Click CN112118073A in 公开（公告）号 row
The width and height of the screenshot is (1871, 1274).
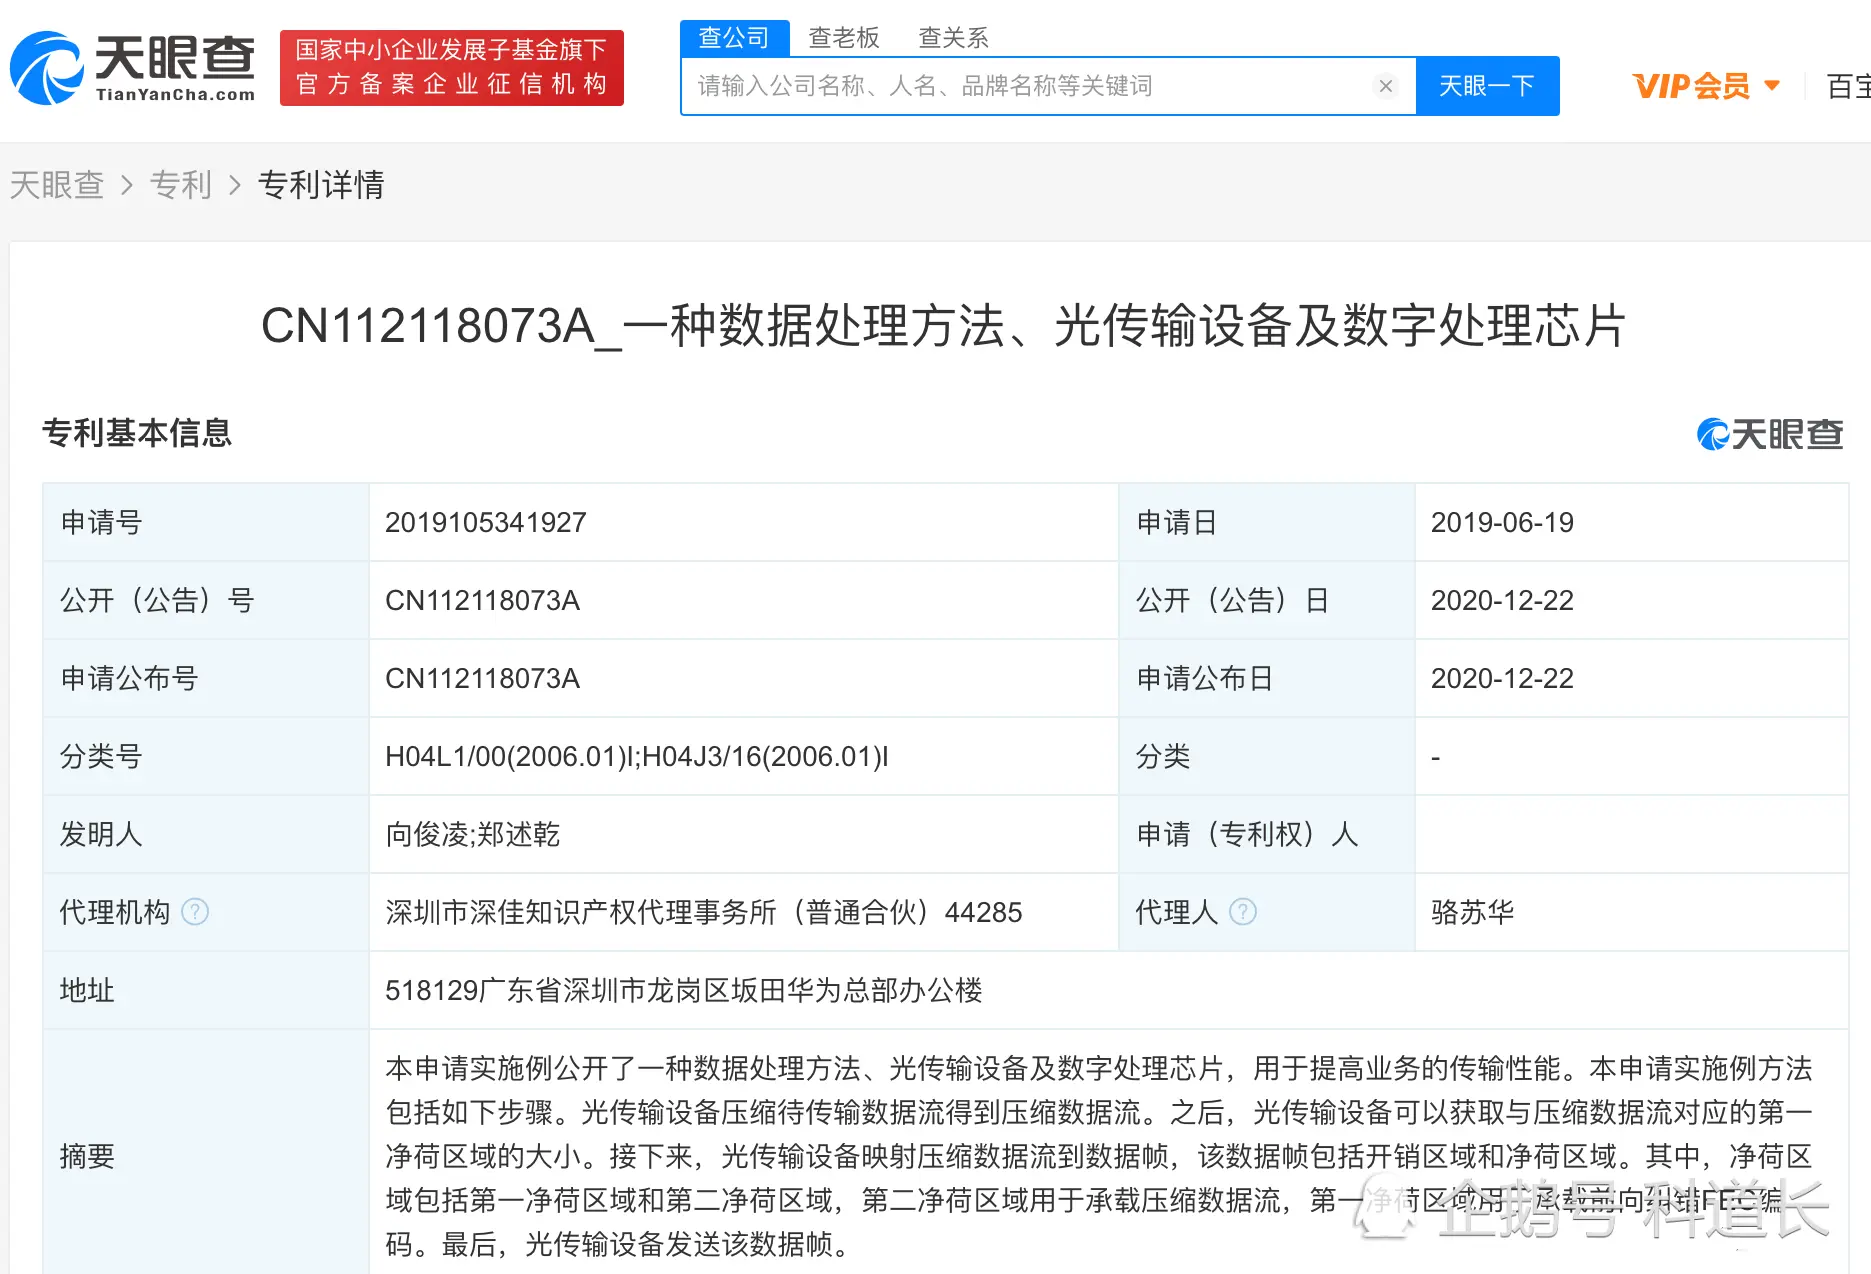click(482, 600)
